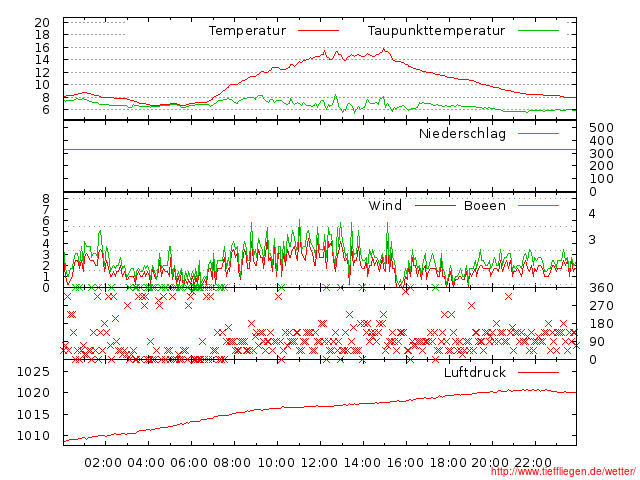This screenshot has width=640, height=480.
Task: Click the 180 wind direction axis value
Action: pyautogui.click(x=601, y=324)
